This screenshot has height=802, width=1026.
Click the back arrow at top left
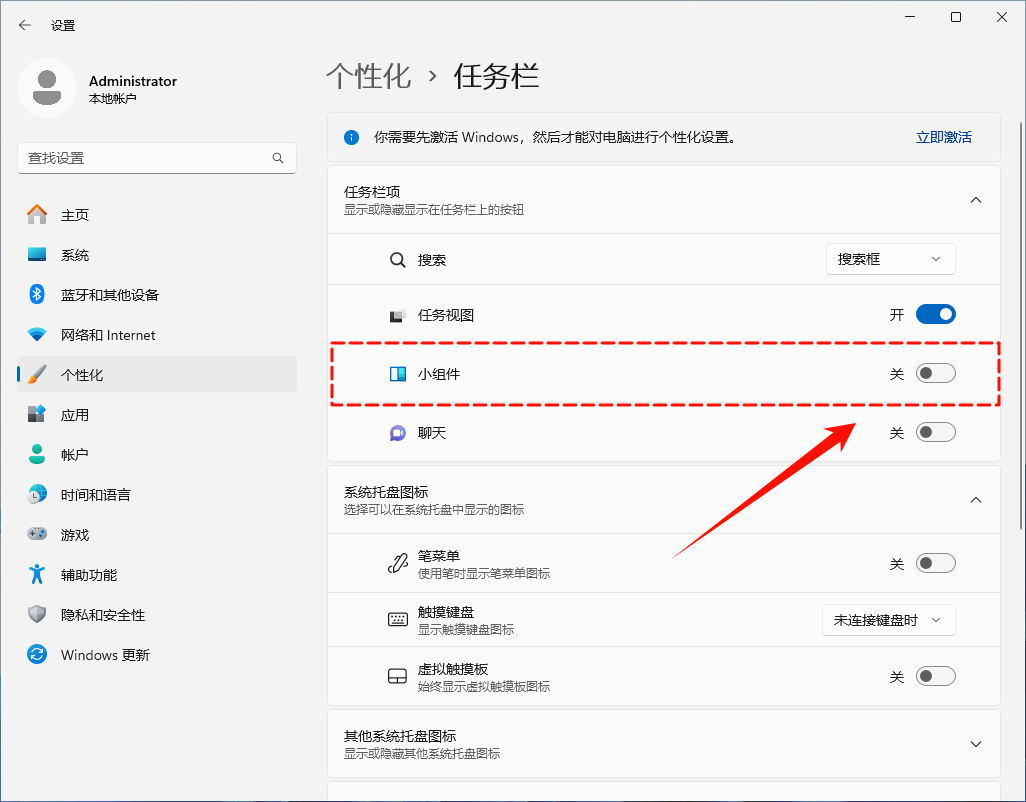pyautogui.click(x=23, y=25)
